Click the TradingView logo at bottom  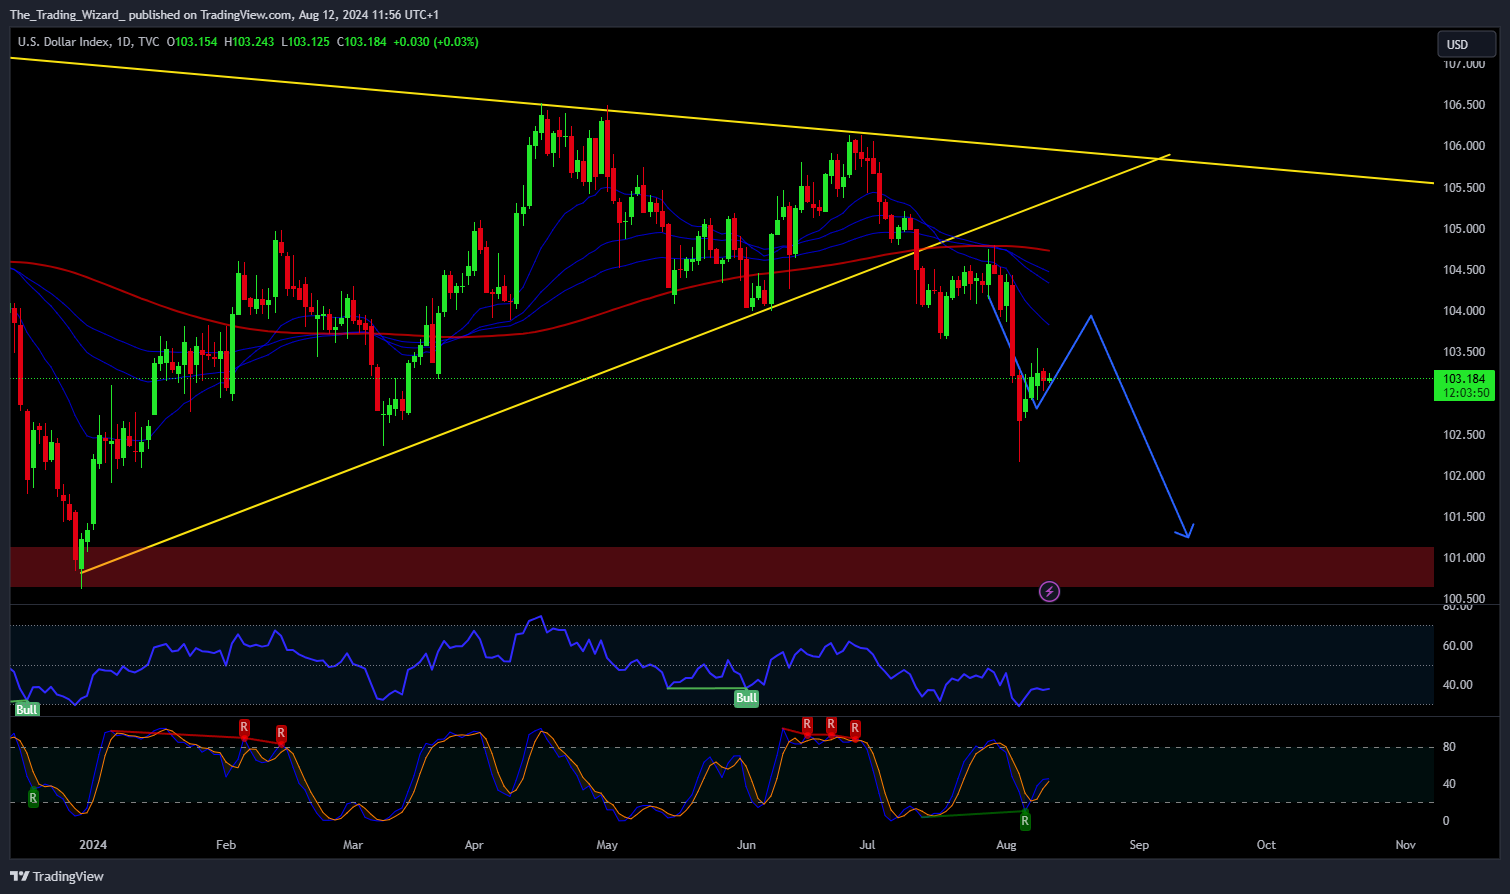57,876
